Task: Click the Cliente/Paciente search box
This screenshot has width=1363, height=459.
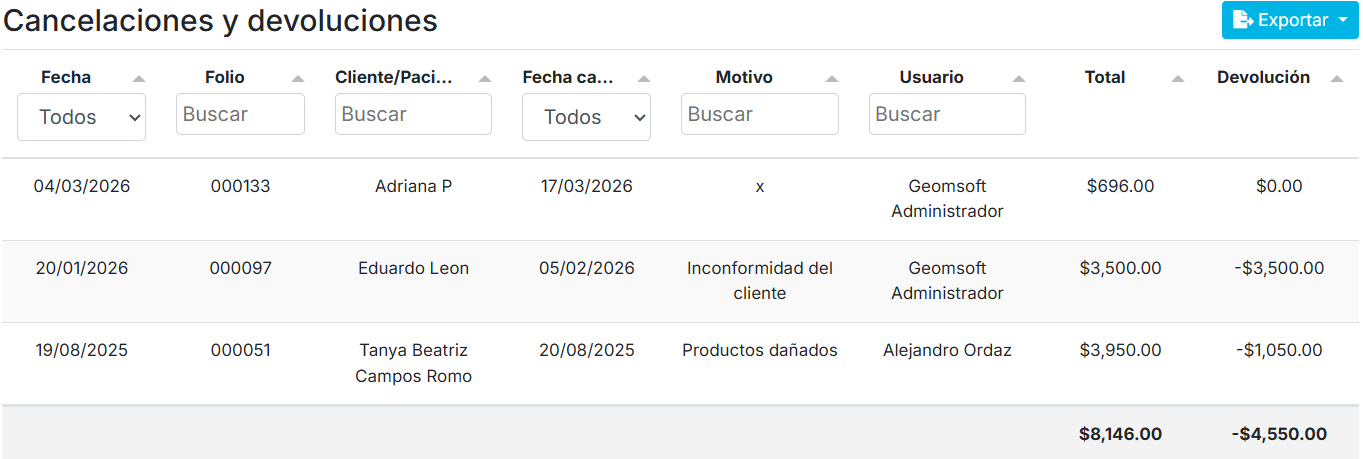Action: tap(413, 114)
